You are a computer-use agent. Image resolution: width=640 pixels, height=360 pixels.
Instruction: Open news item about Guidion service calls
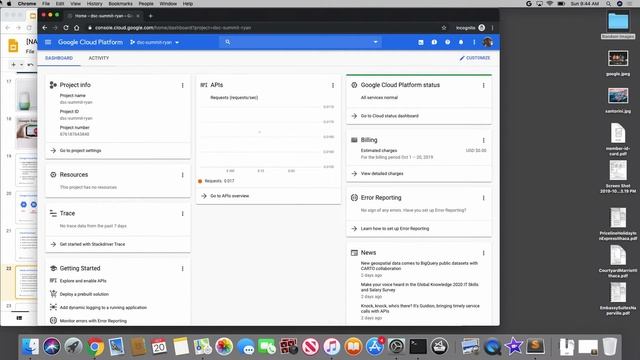(x=420, y=308)
